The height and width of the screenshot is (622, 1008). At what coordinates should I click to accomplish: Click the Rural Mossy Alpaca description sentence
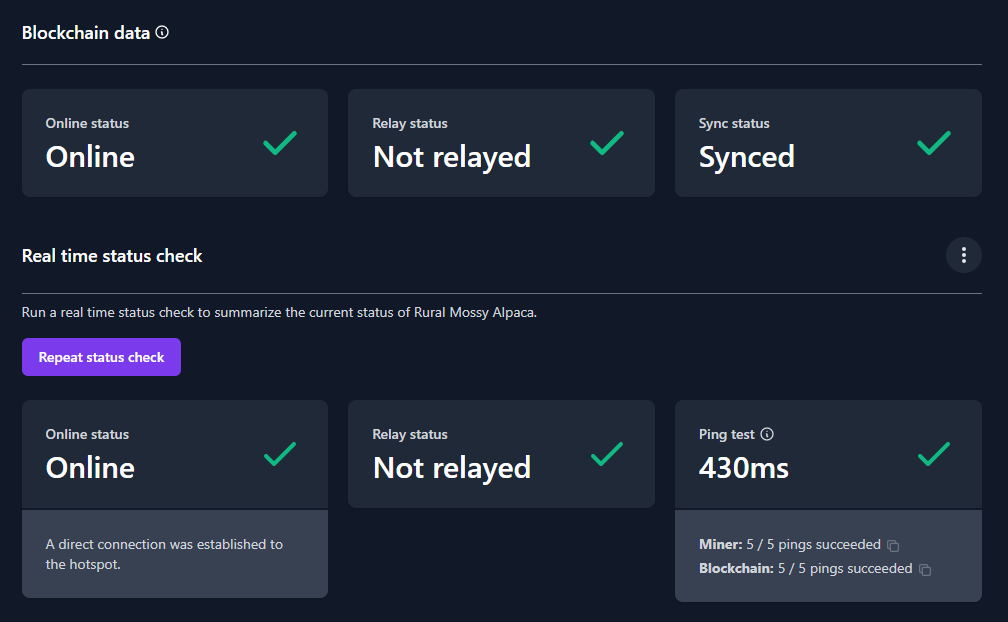click(x=279, y=312)
